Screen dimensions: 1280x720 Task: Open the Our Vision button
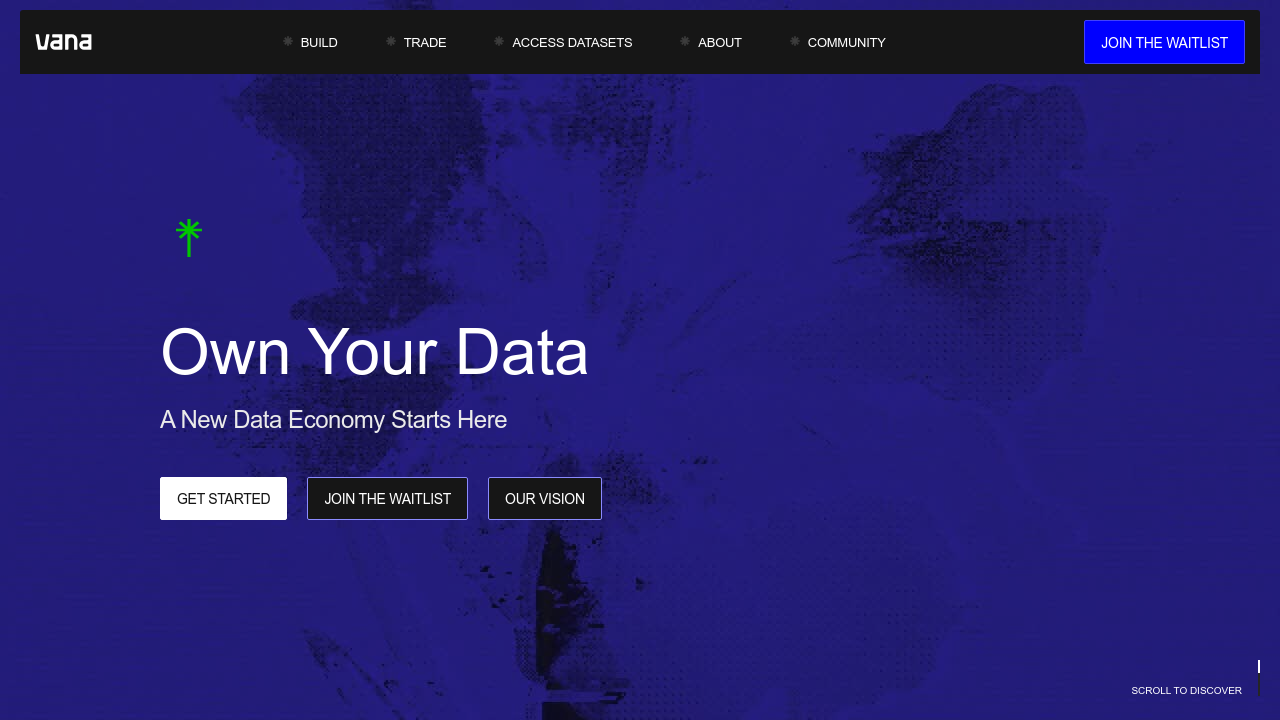[545, 498]
